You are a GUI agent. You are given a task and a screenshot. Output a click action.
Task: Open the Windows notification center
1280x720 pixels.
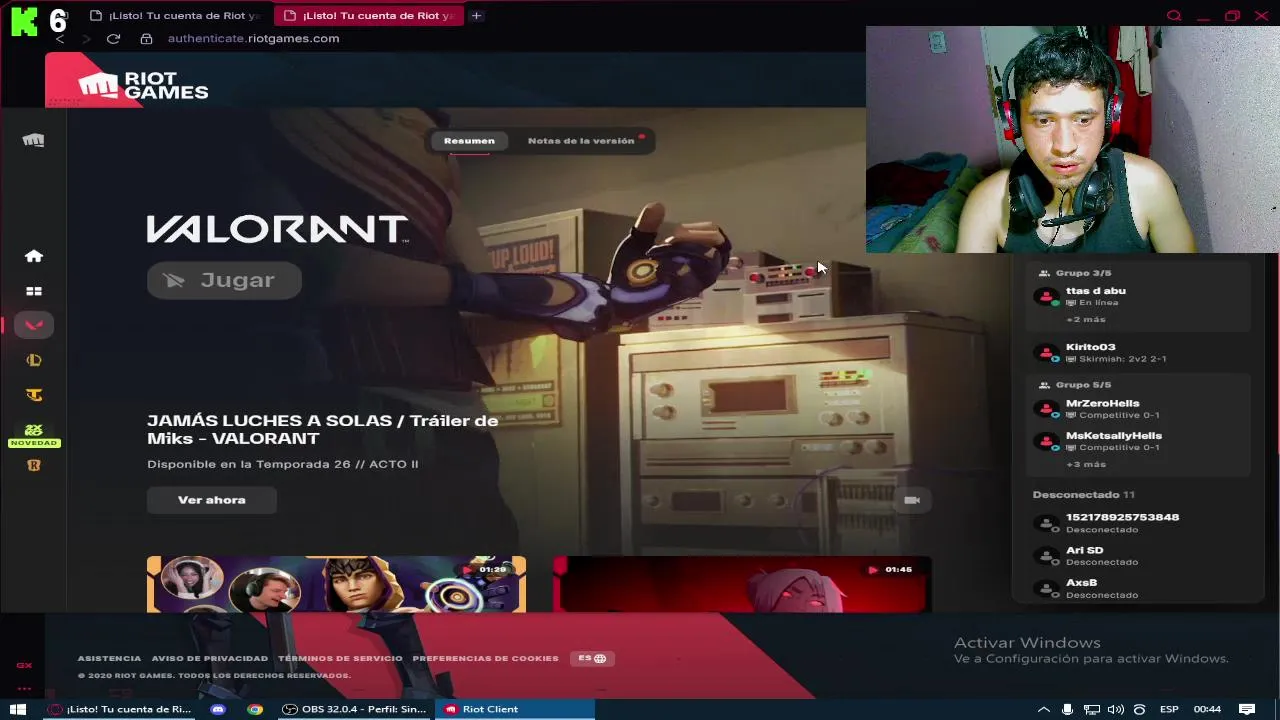(x=1247, y=709)
